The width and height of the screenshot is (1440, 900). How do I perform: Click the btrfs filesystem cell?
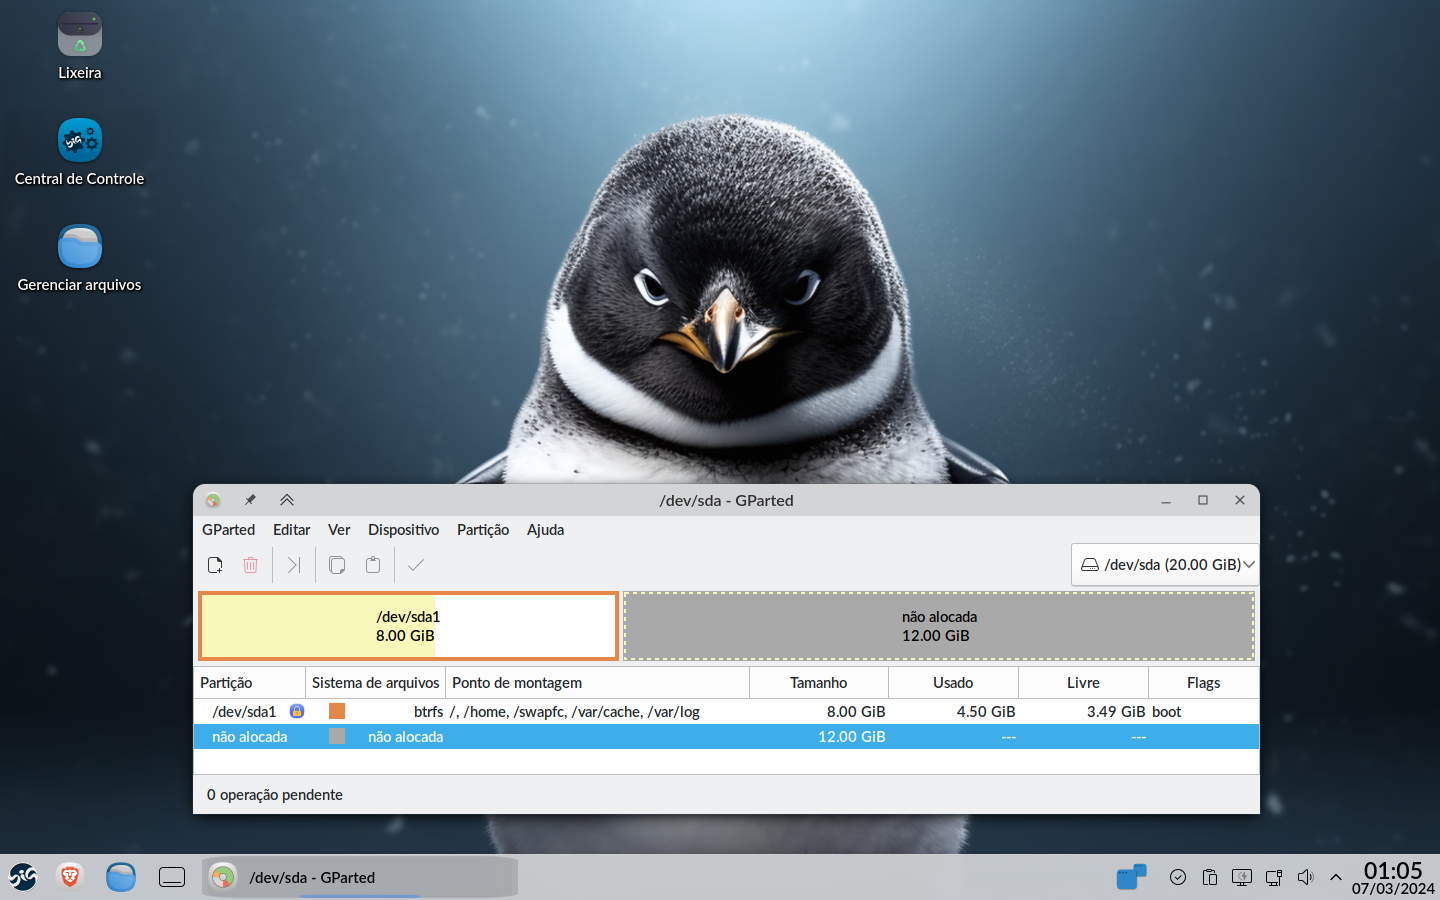coord(428,711)
